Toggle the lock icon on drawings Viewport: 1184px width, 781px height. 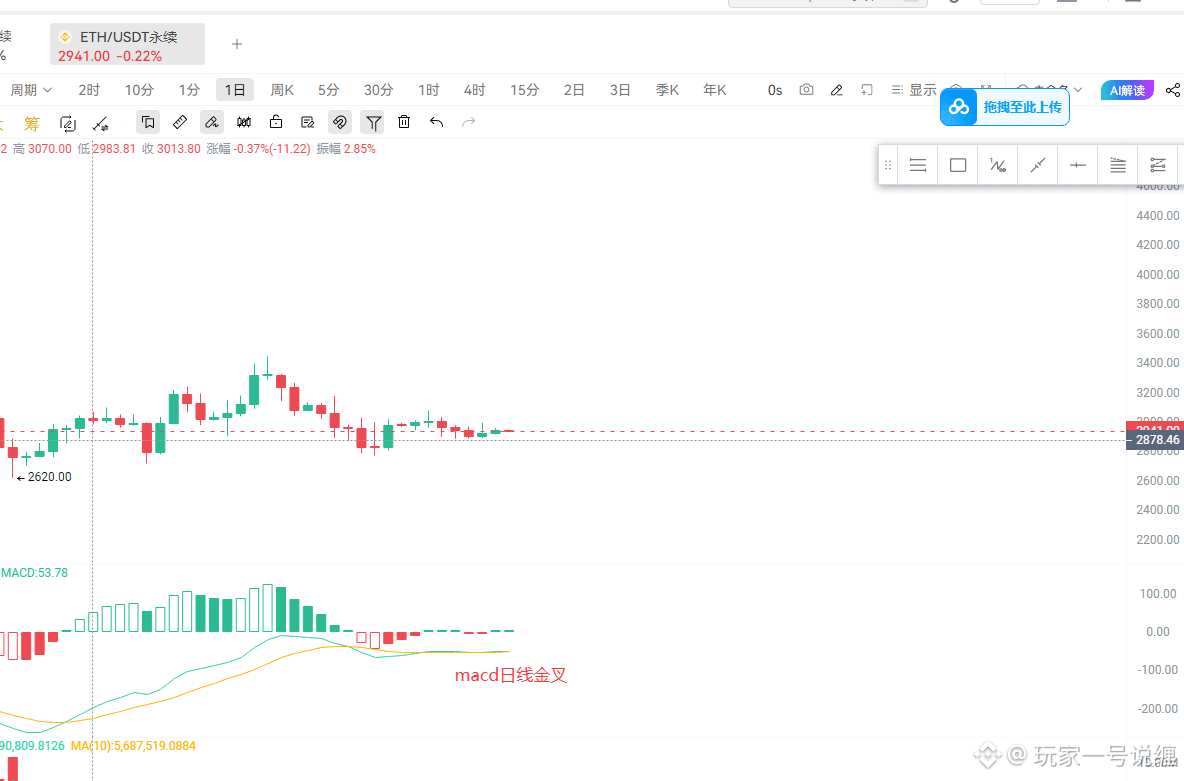[x=275, y=122]
